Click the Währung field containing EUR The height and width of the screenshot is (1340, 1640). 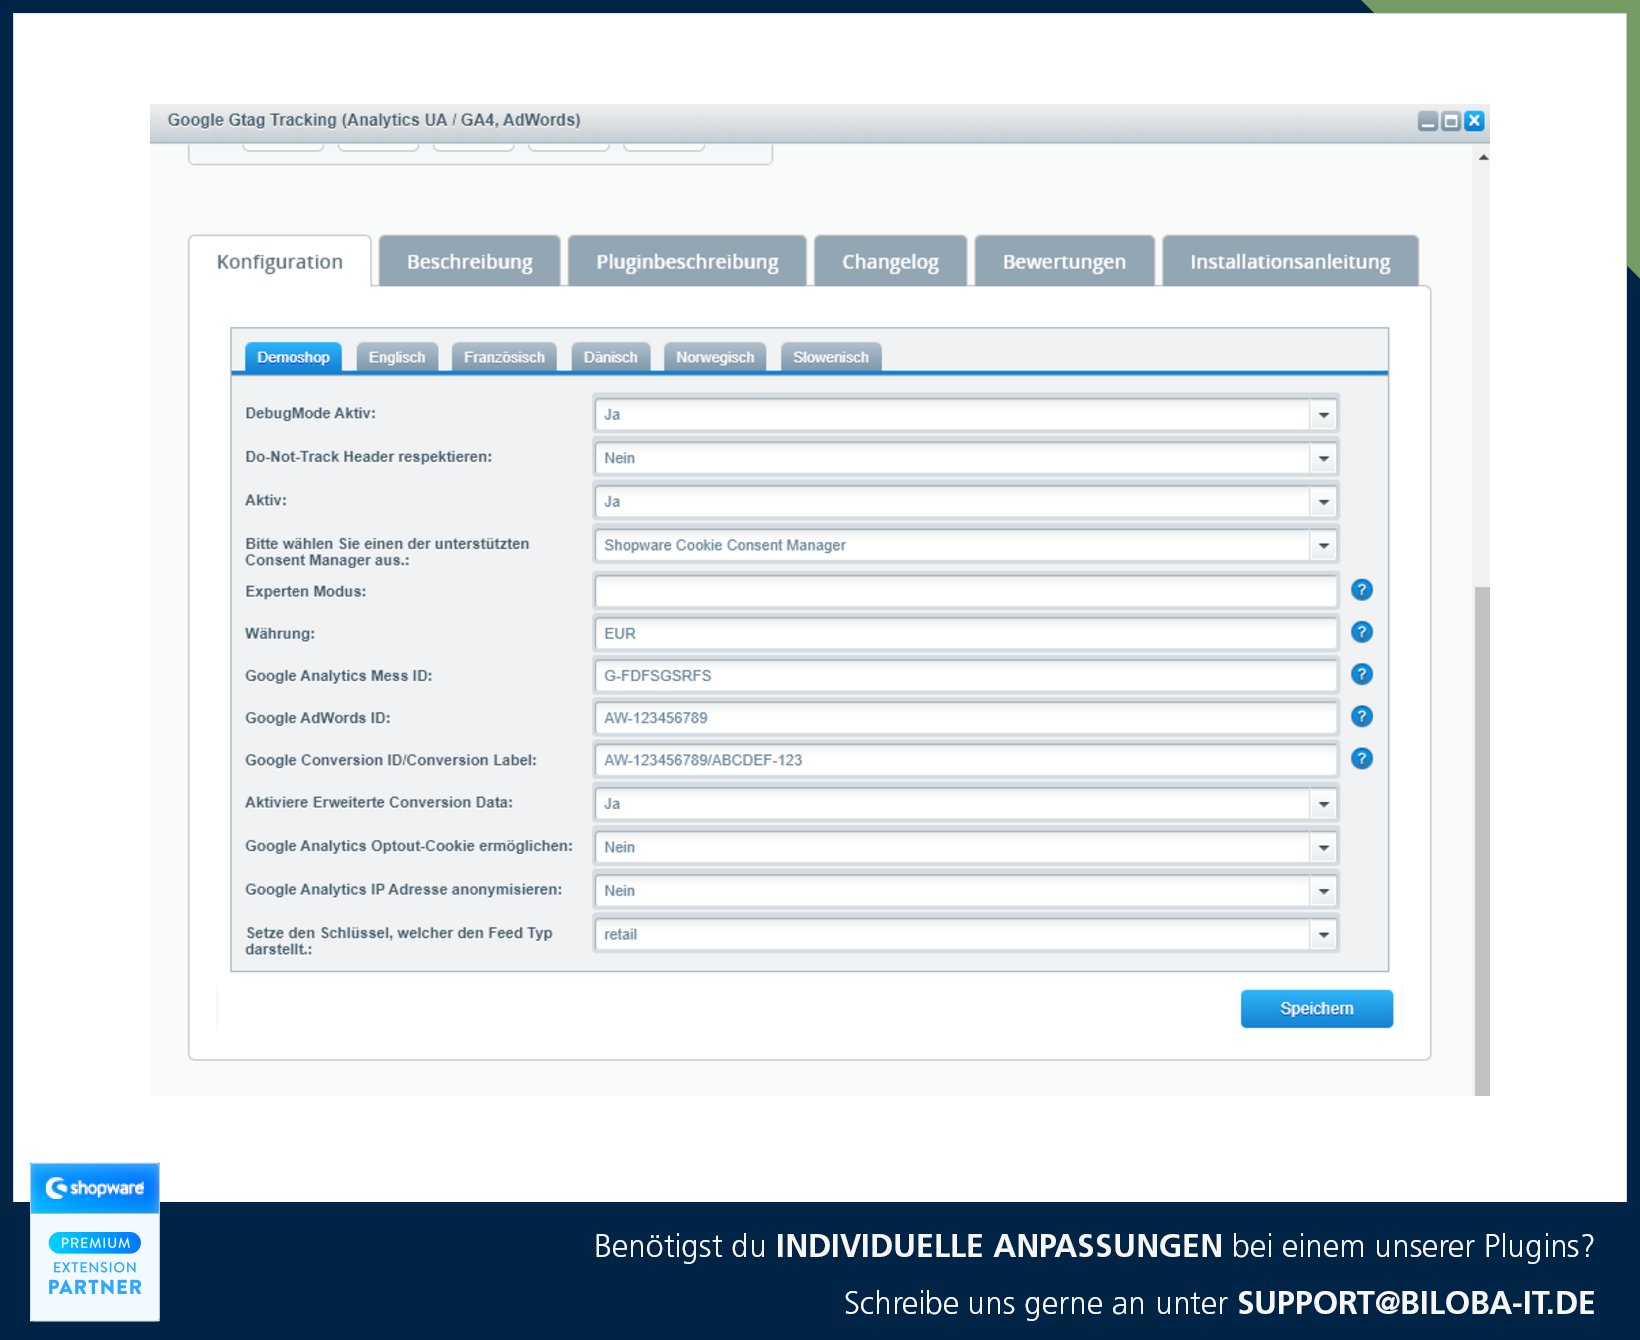click(966, 633)
